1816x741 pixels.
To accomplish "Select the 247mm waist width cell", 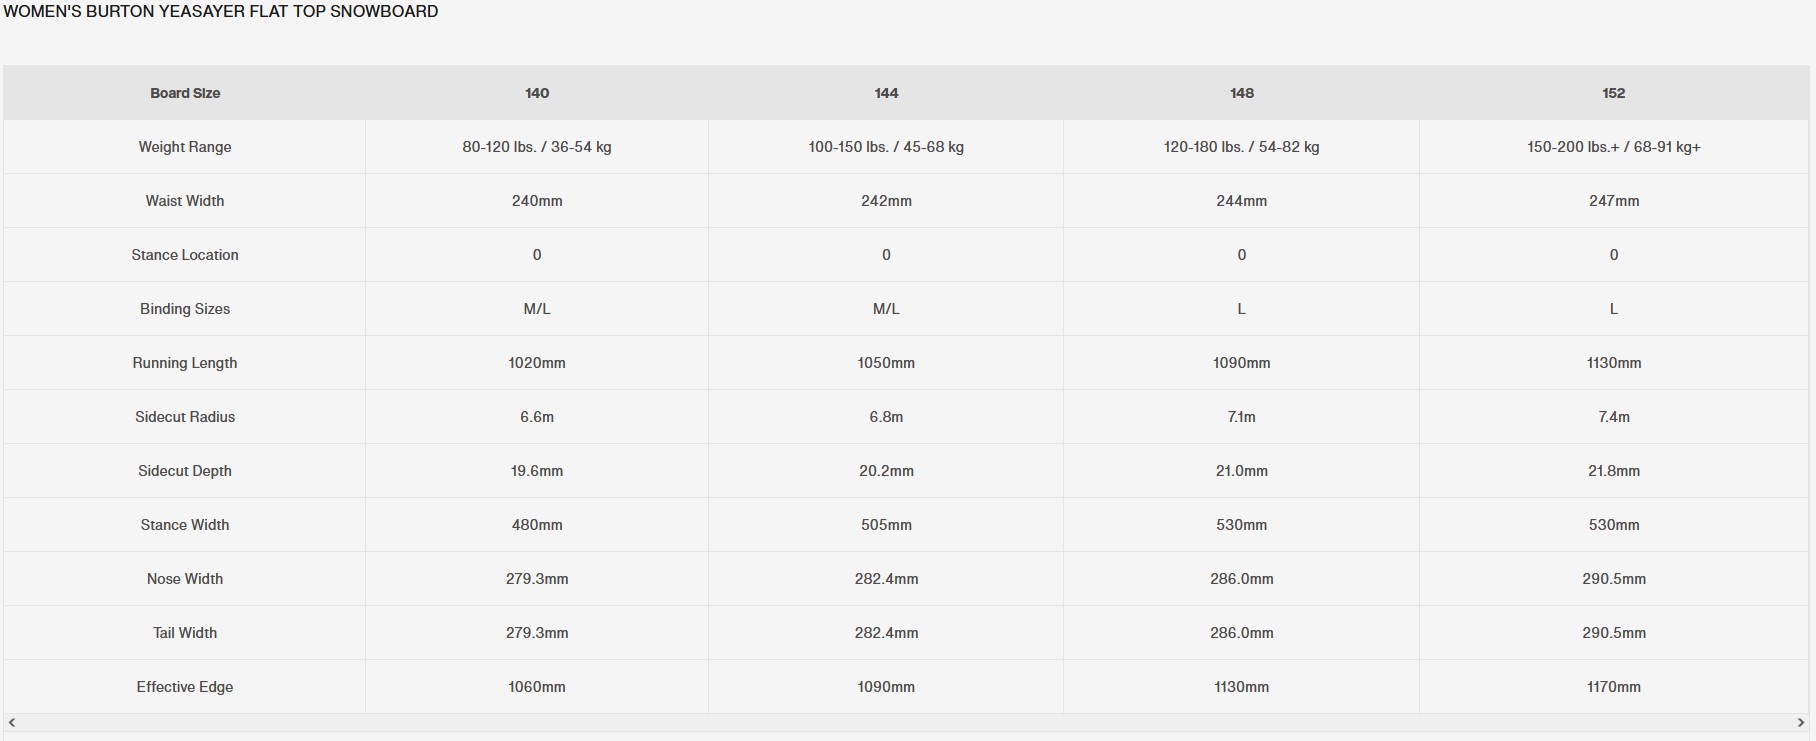I will [1614, 201].
